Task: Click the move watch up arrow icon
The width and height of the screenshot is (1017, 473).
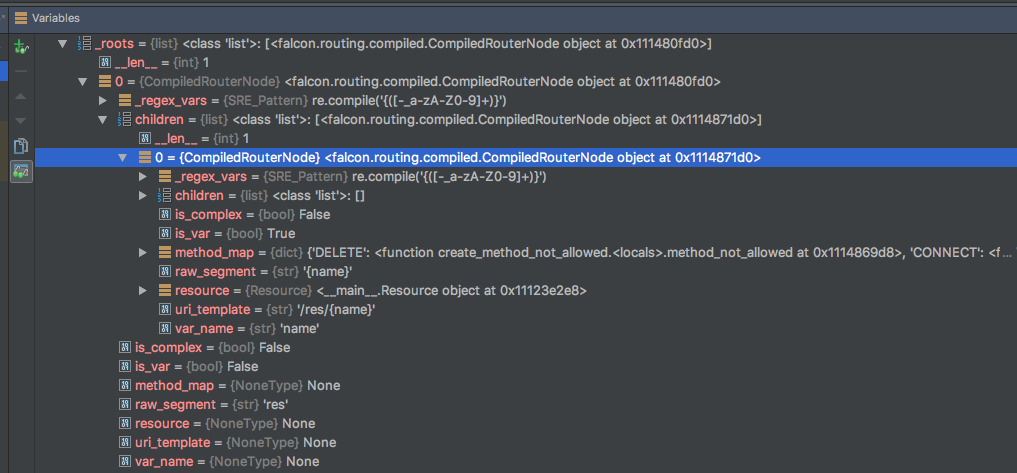Action: 20,96
